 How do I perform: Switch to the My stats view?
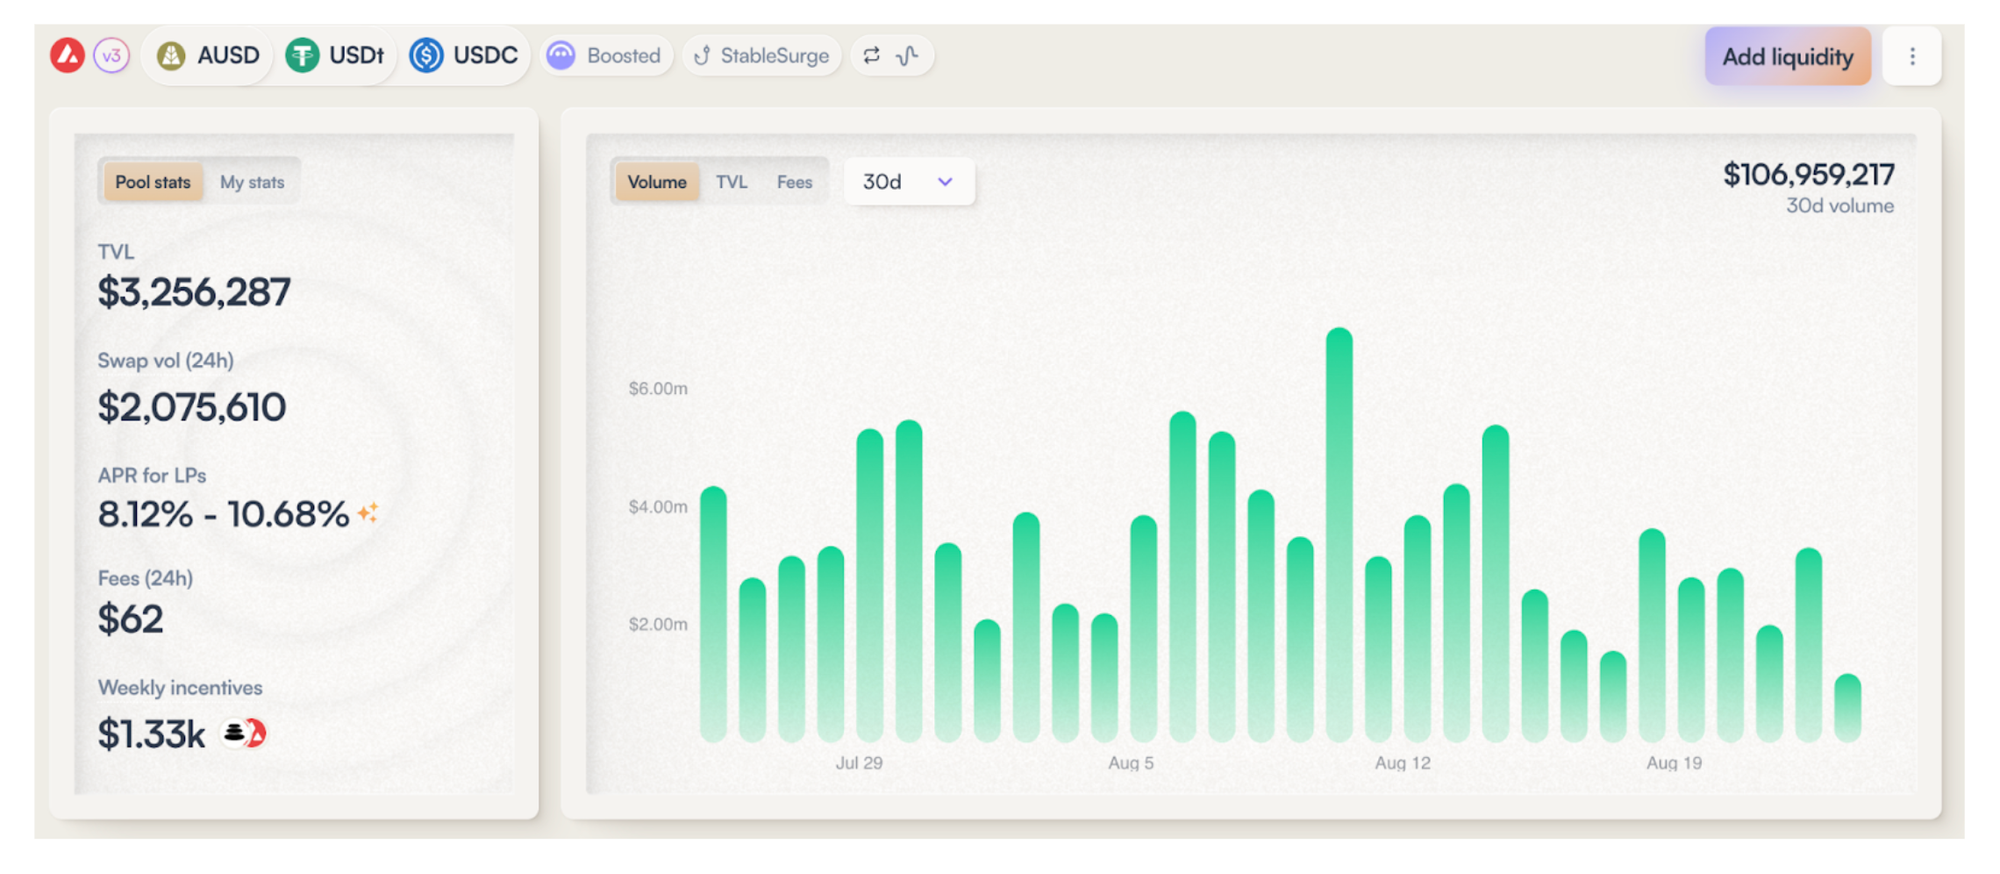(252, 182)
